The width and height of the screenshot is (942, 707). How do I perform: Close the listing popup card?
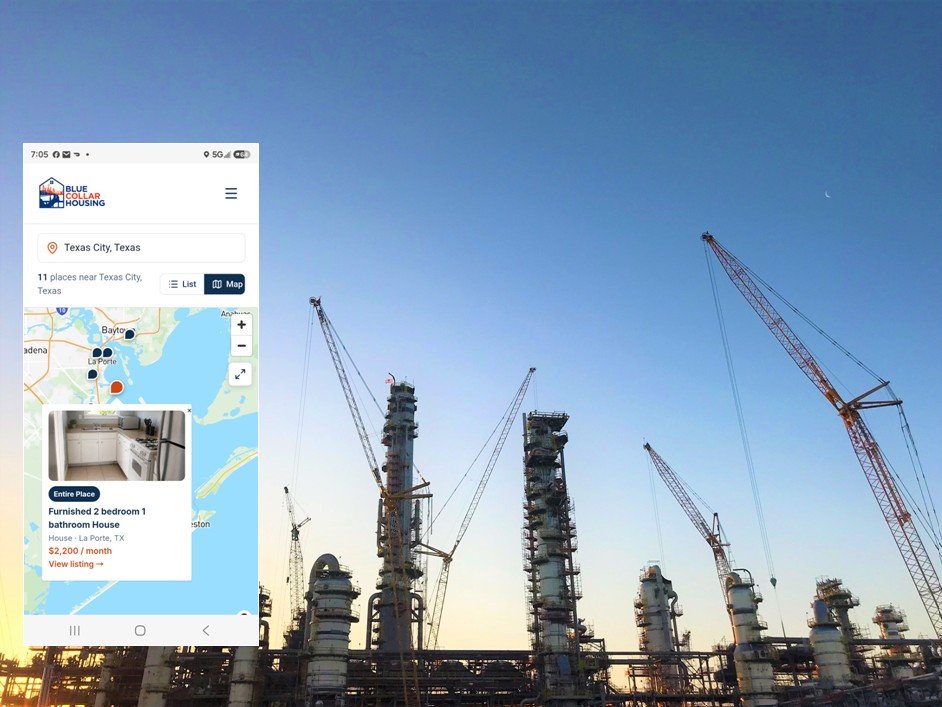pyautogui.click(x=189, y=411)
